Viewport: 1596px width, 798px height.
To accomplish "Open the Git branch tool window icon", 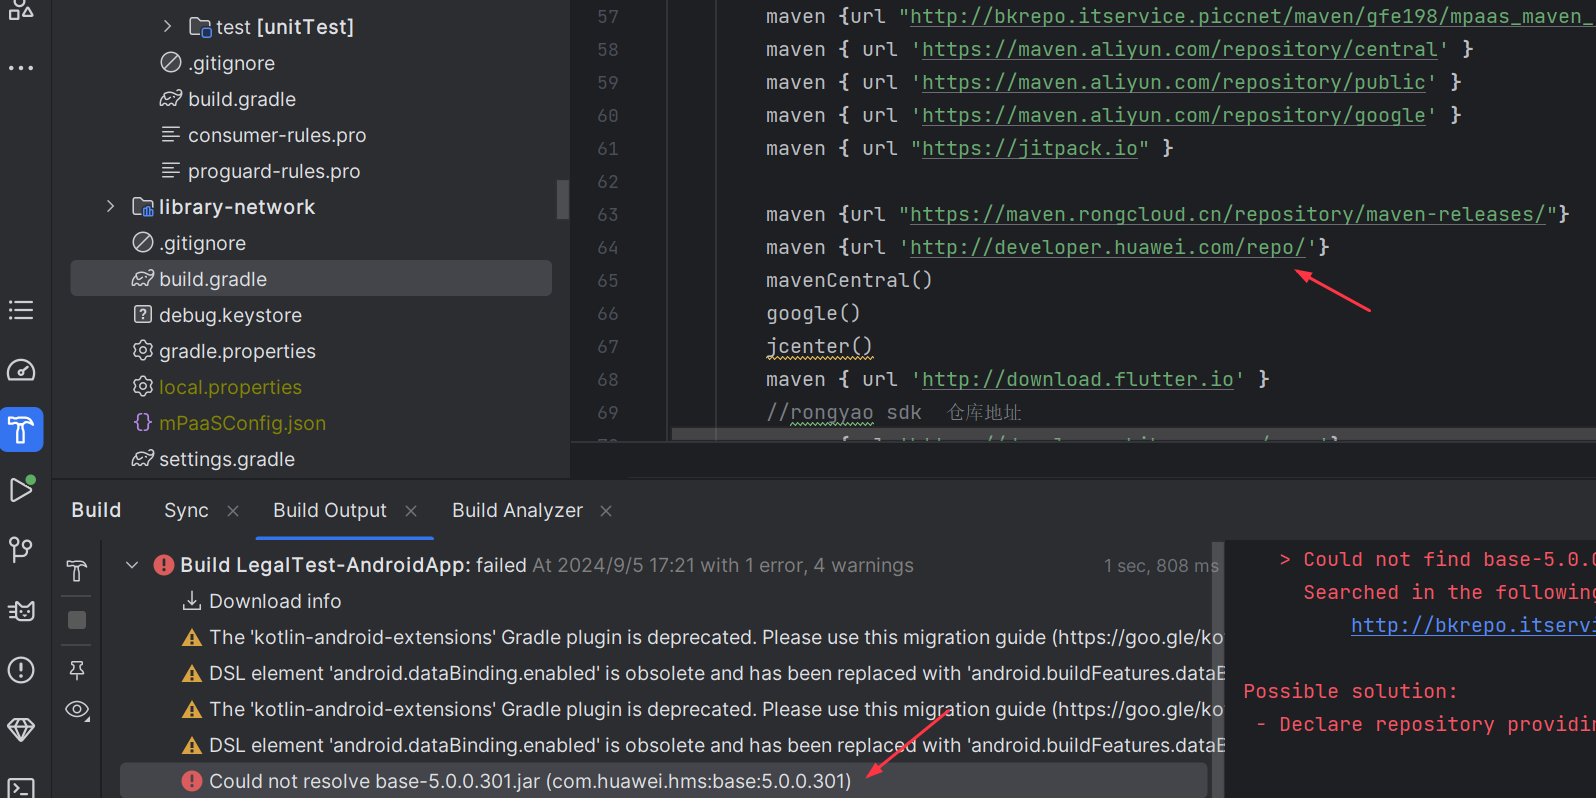I will coord(21,549).
